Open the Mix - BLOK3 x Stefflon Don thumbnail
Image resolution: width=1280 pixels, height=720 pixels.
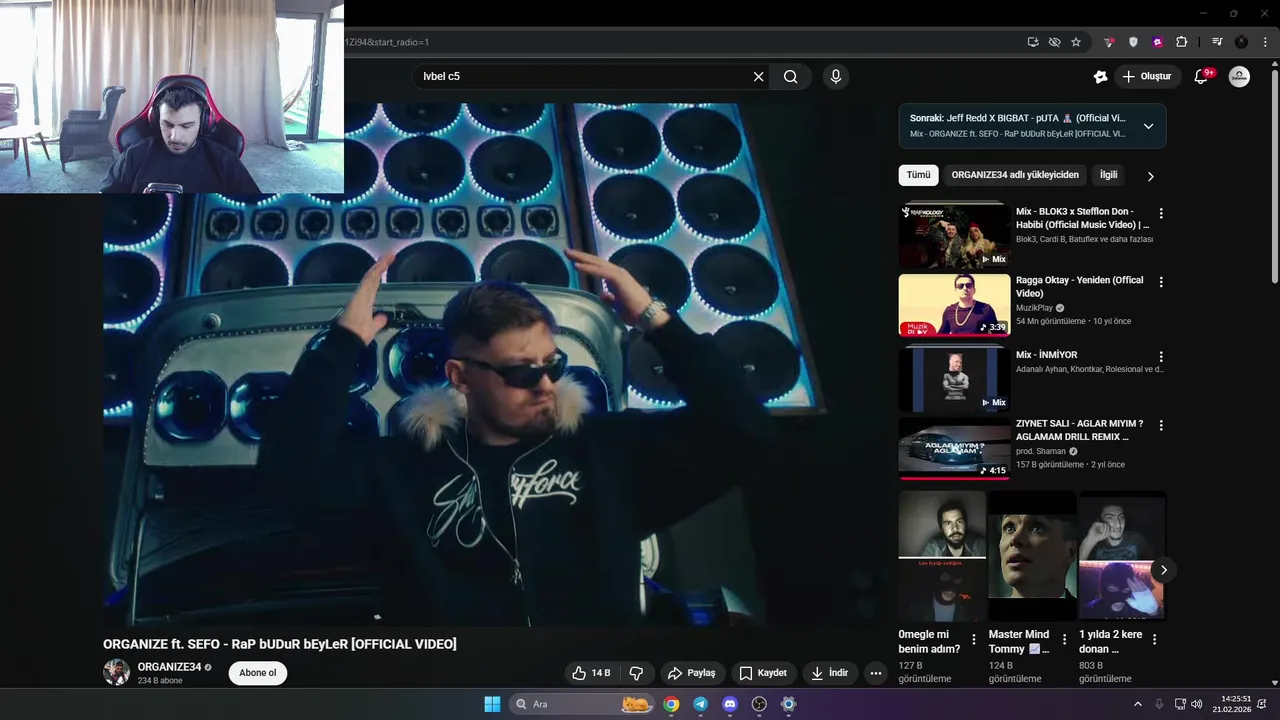point(954,236)
